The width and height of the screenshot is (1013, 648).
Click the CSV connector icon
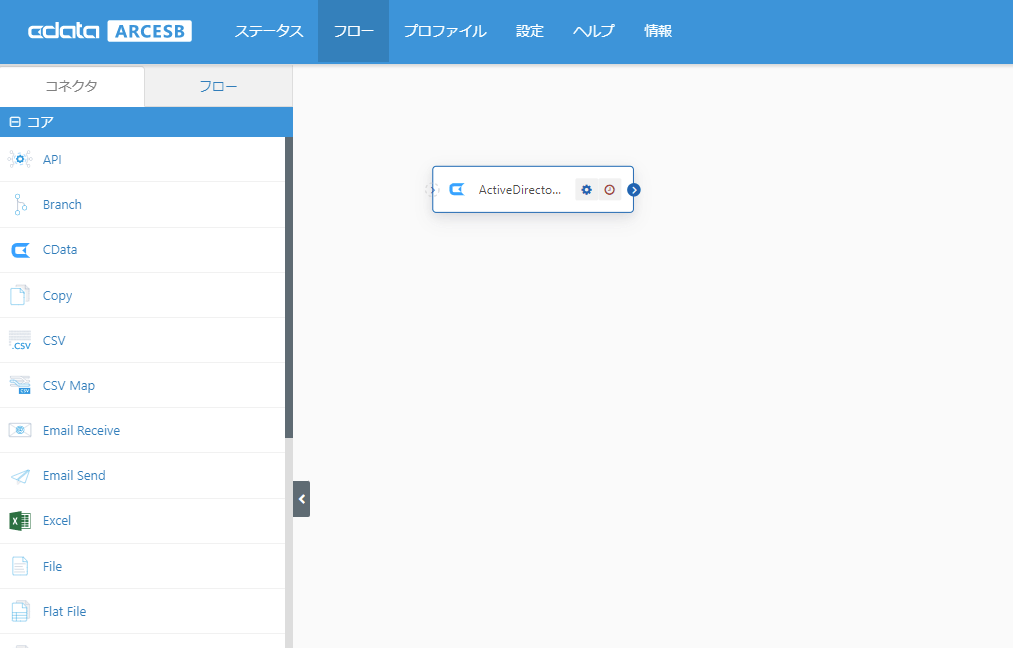tap(20, 340)
